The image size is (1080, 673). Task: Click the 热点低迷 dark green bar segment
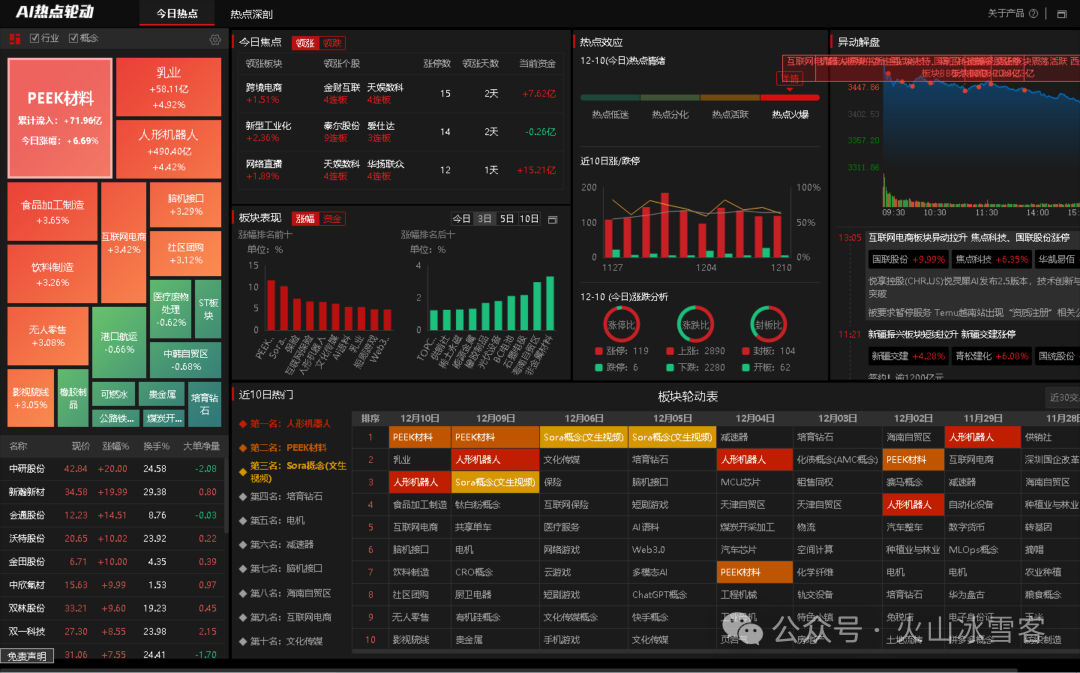tap(610, 98)
